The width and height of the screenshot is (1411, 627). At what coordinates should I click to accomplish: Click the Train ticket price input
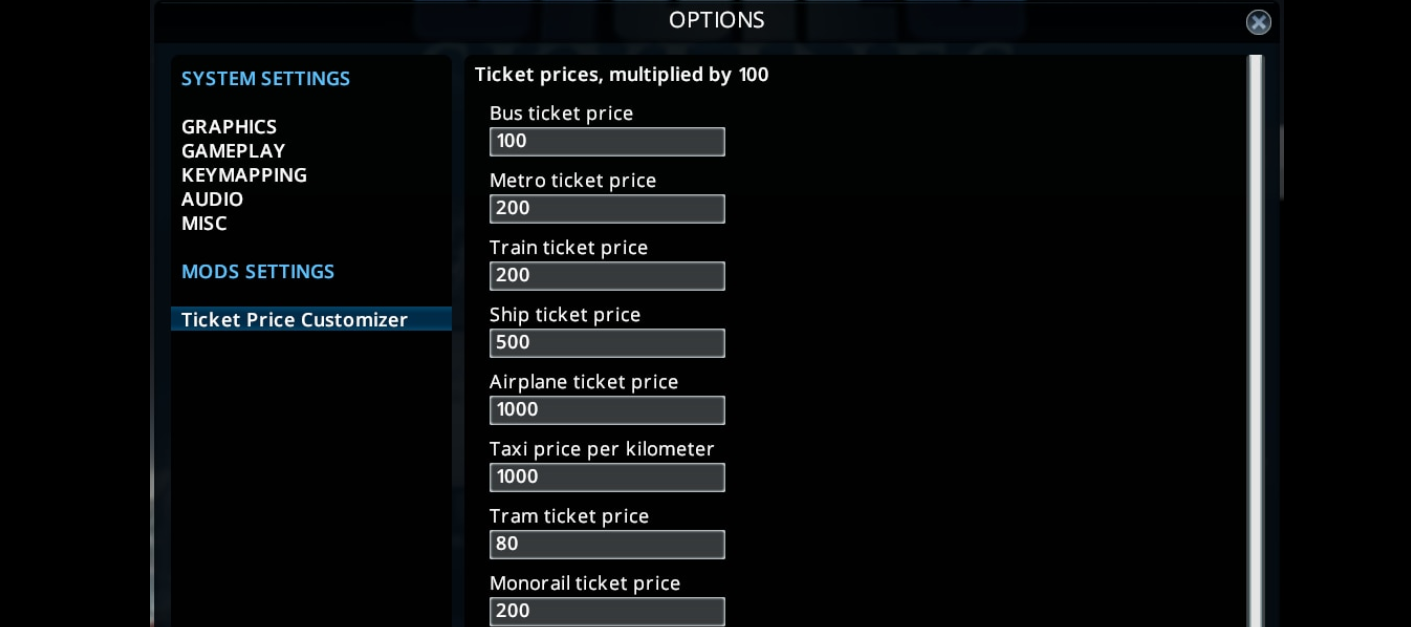coord(607,275)
